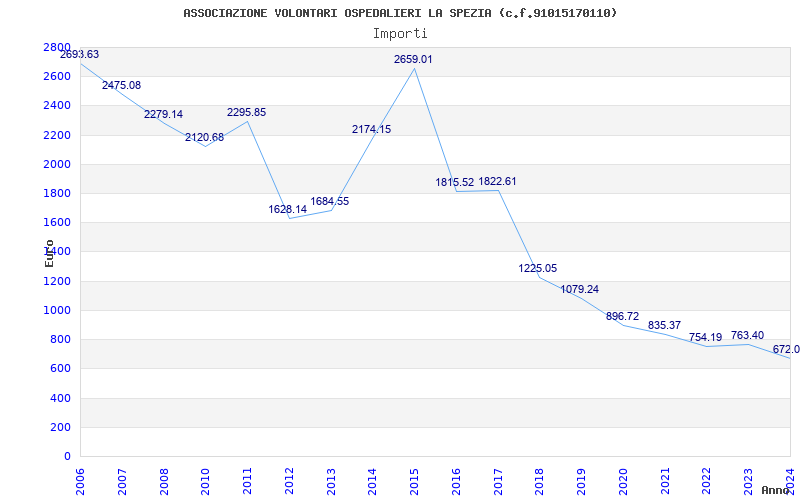Select the 2174.15 value label
The height and width of the screenshot is (500, 800).
(x=371, y=130)
